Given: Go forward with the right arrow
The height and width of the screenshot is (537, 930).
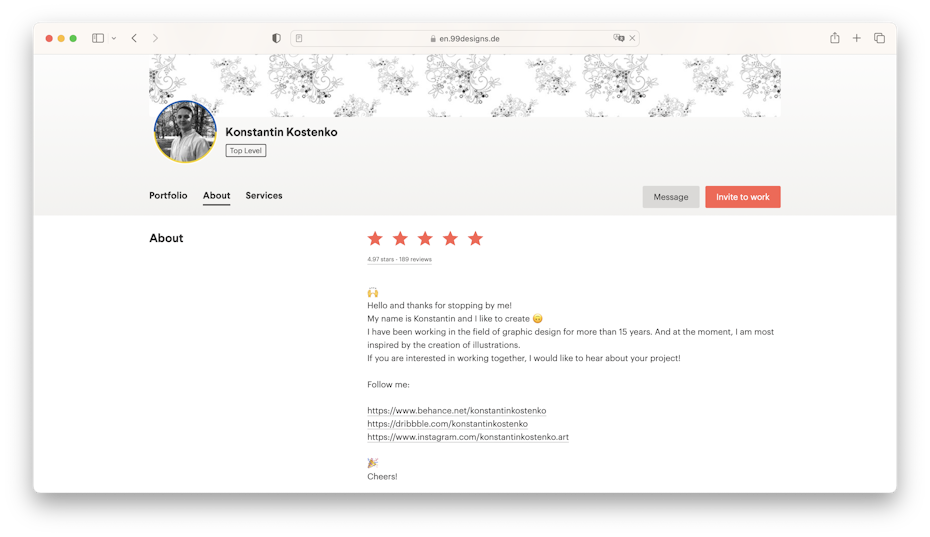Looking at the screenshot, I should tap(155, 38).
